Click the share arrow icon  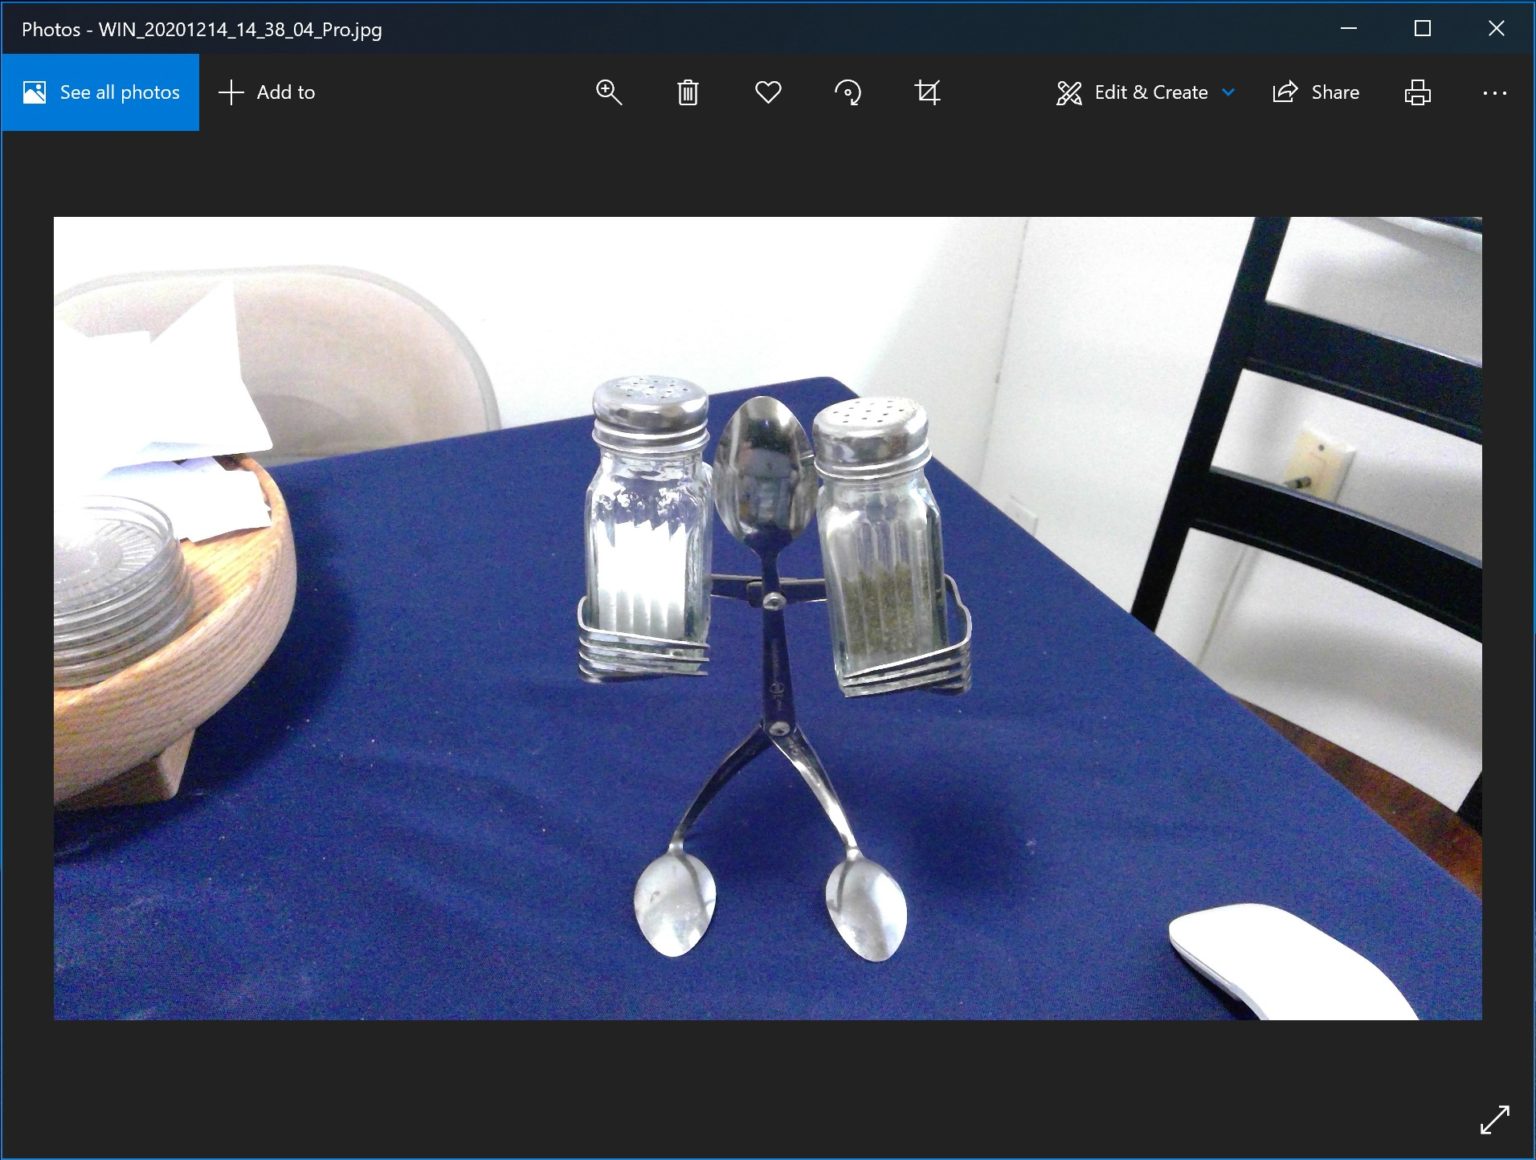(x=1285, y=92)
